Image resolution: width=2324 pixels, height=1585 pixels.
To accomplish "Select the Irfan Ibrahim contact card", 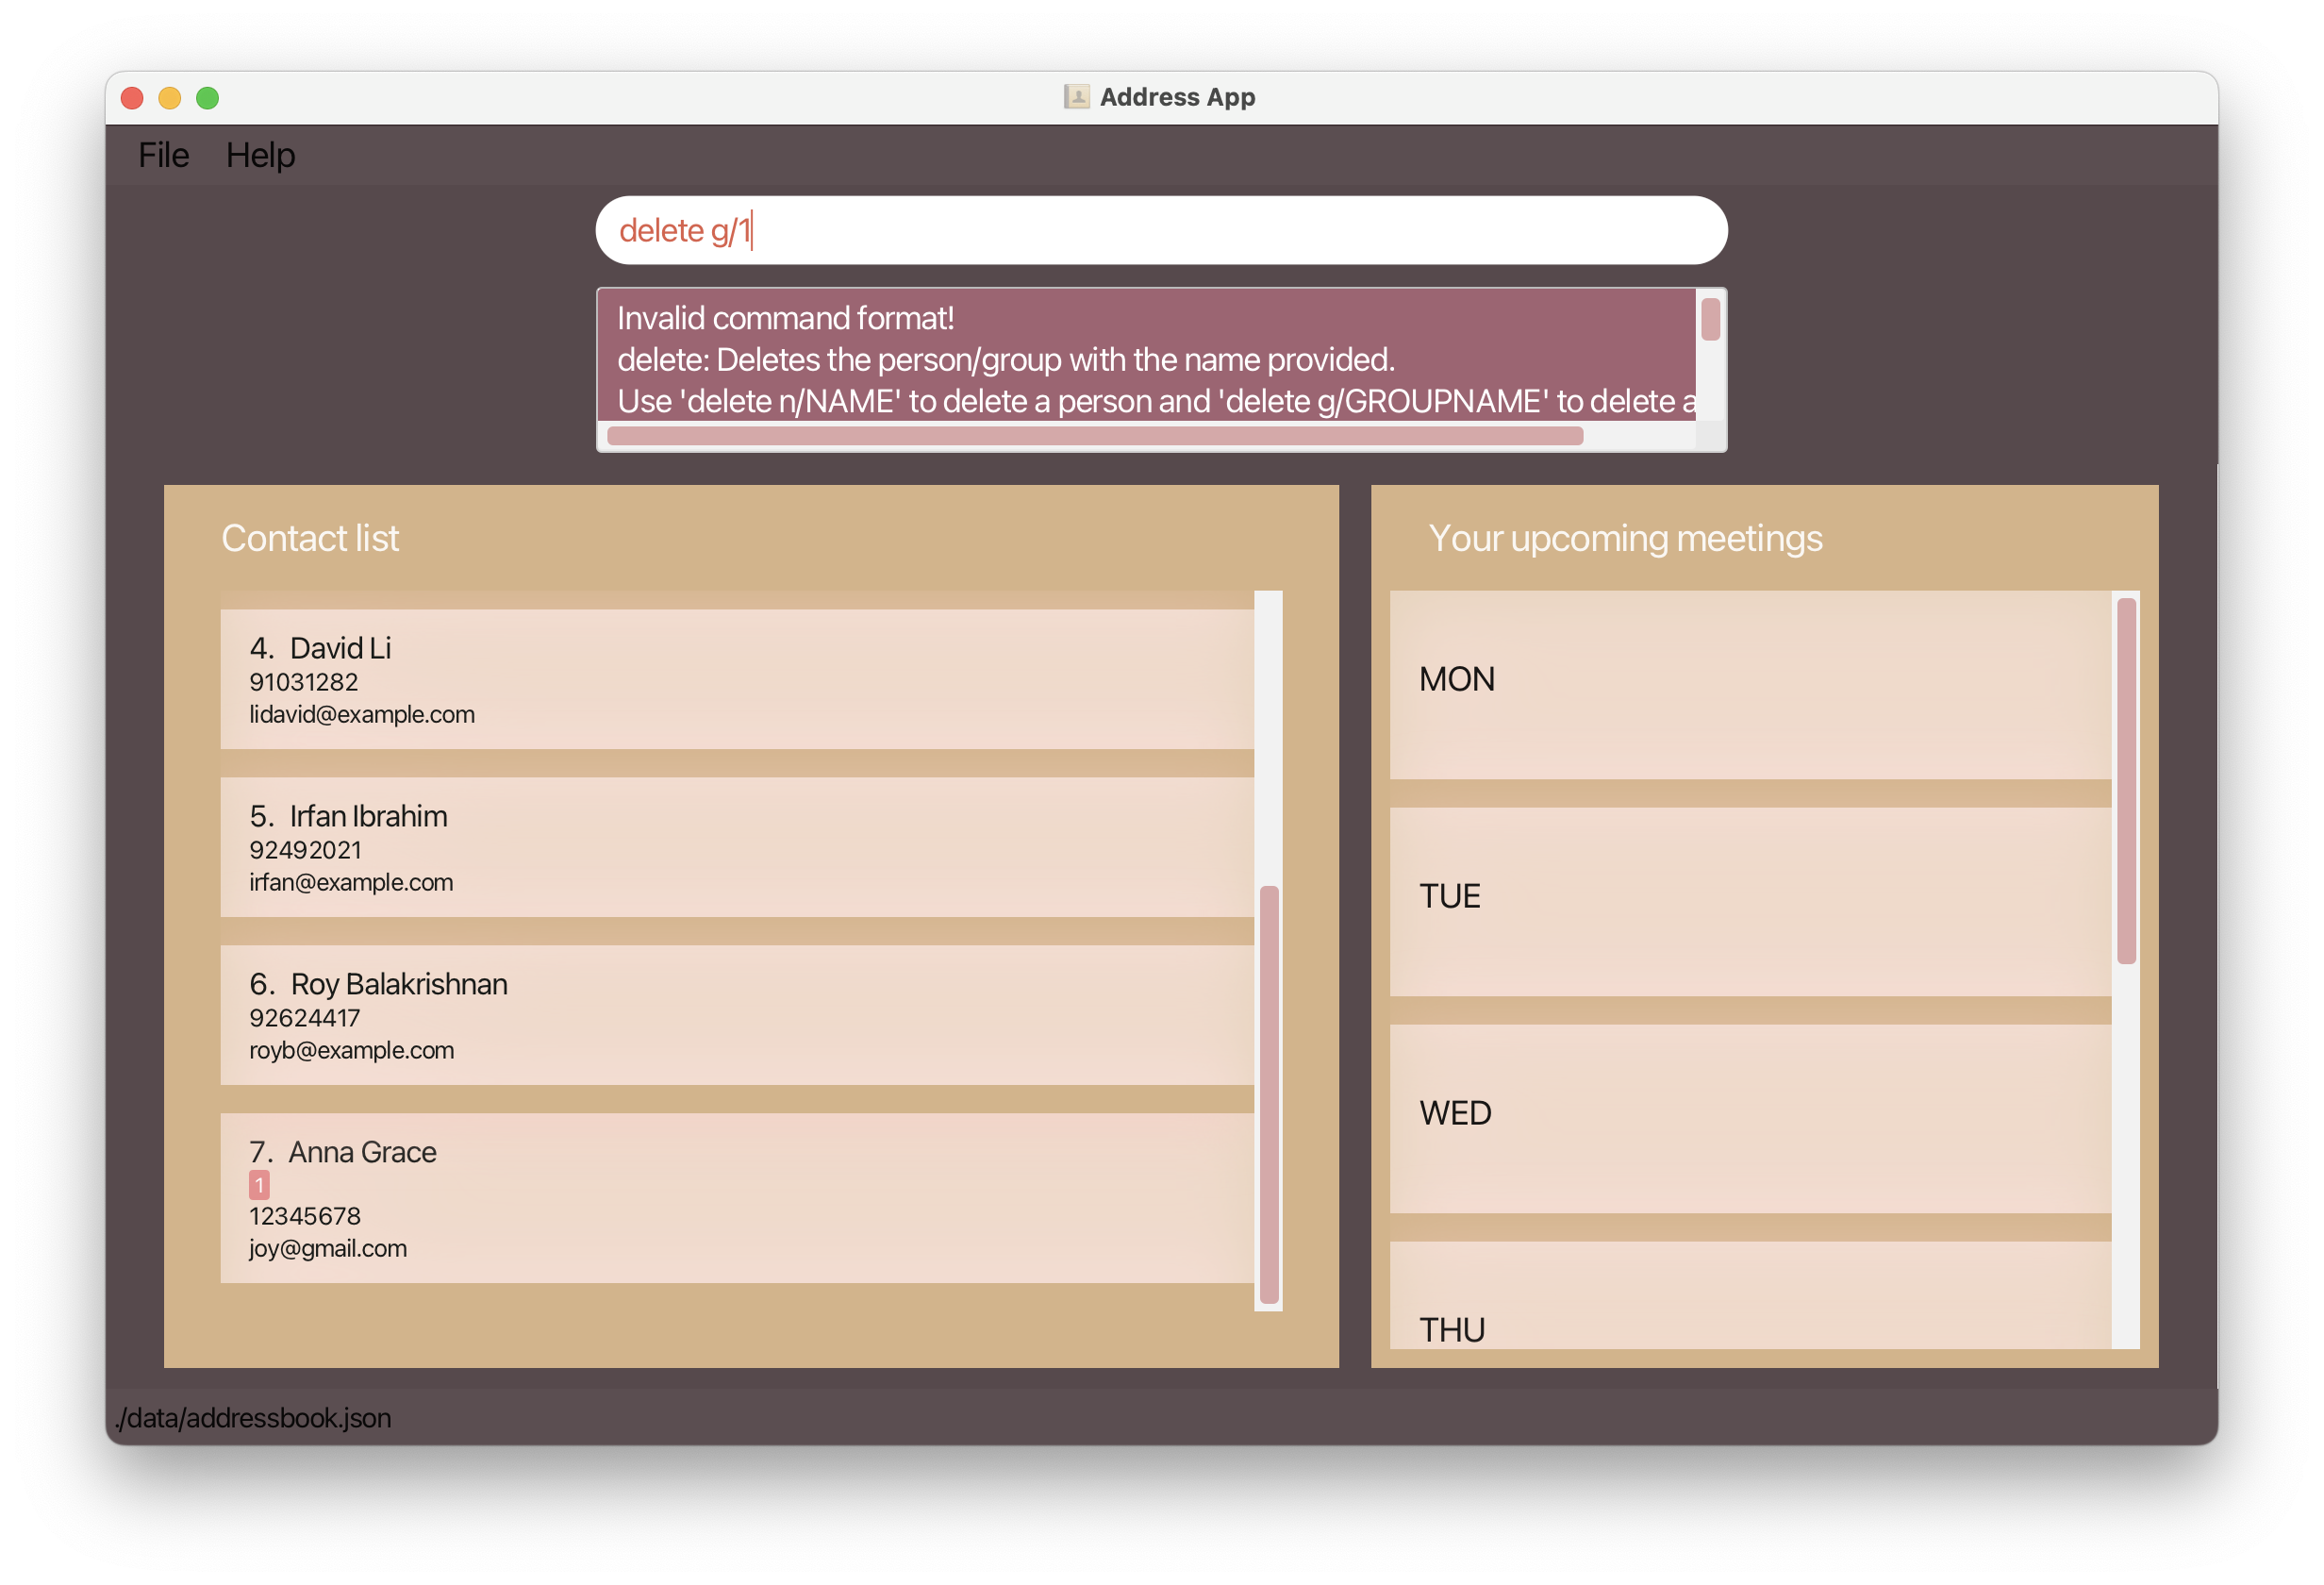I will point(736,847).
